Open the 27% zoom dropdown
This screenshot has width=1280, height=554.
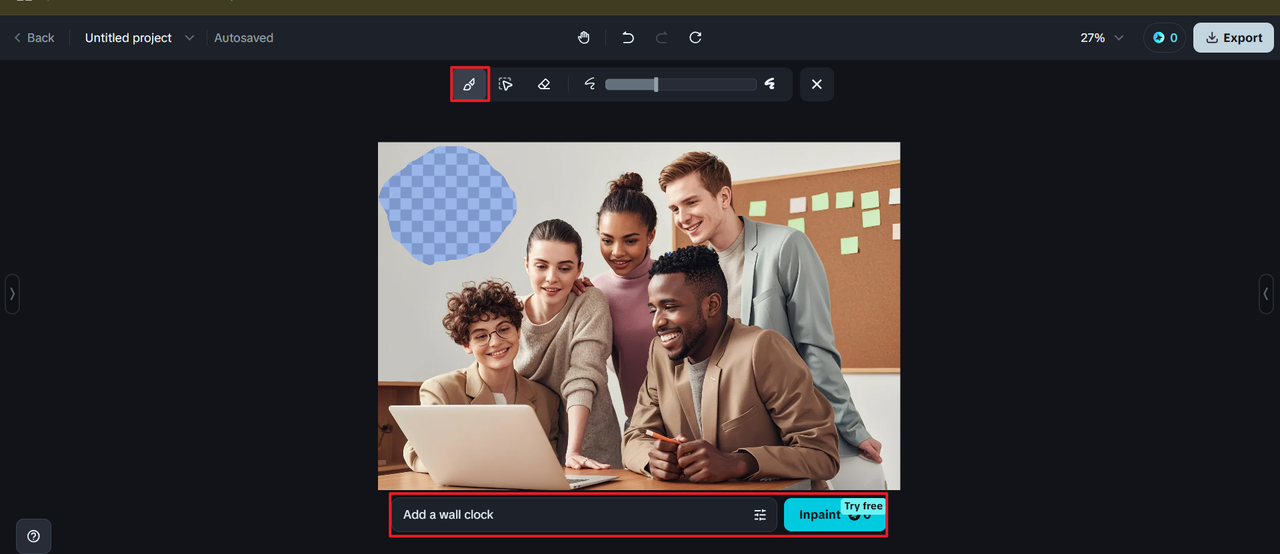(1102, 37)
